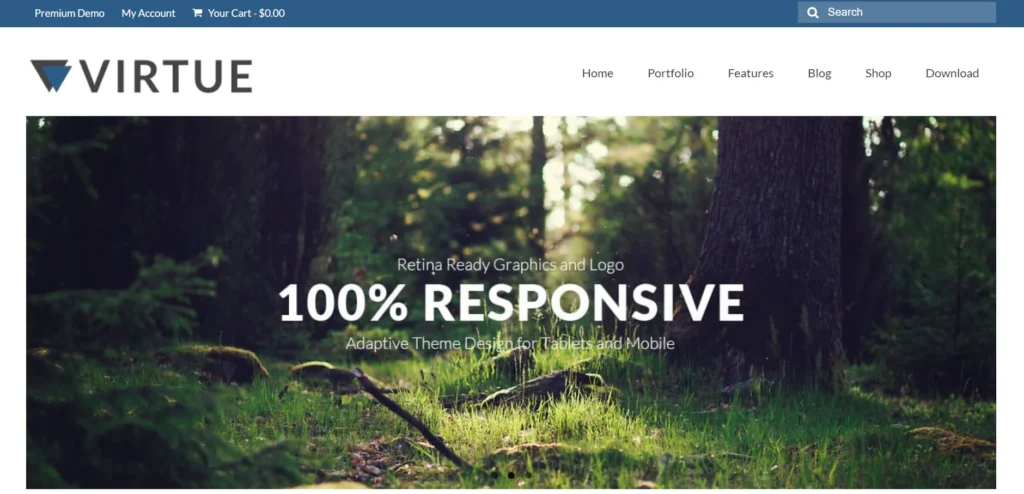The width and height of the screenshot is (1024, 494).
Task: Select the last slider pagination dot
Action: pos(528,475)
